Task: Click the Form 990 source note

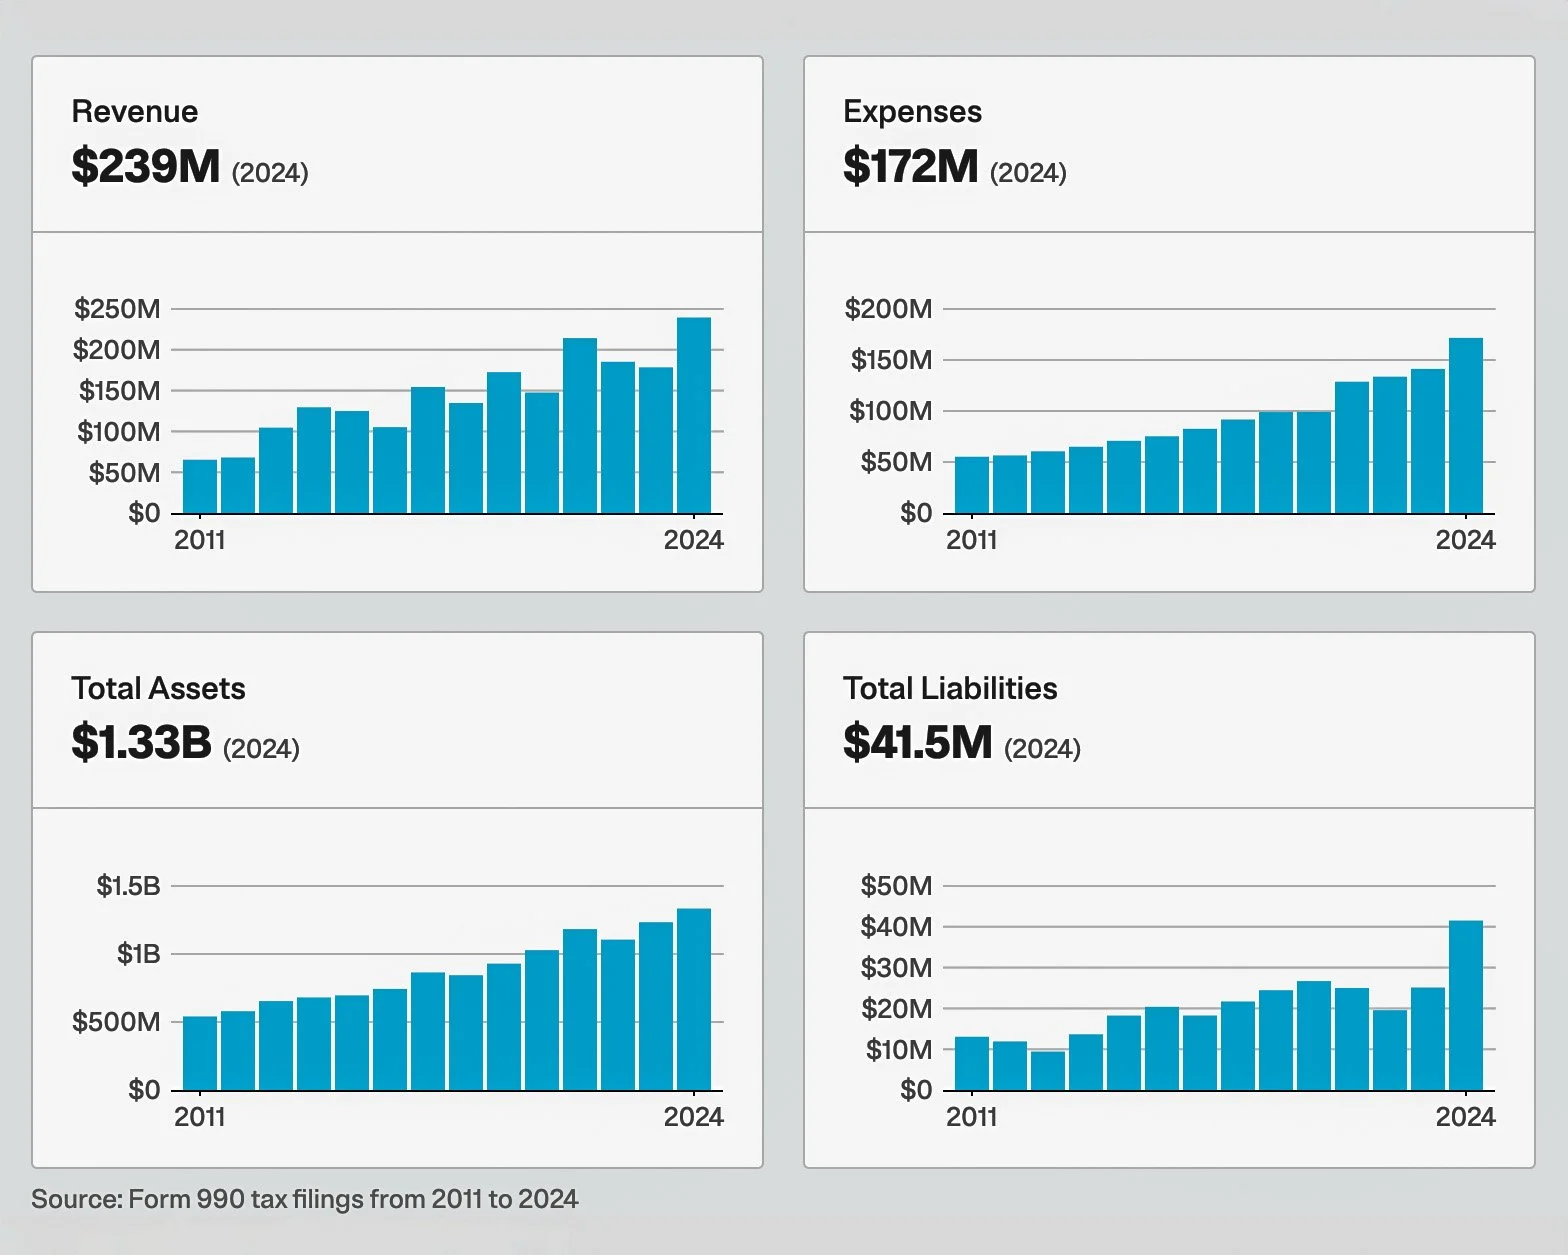Action: (x=305, y=1199)
